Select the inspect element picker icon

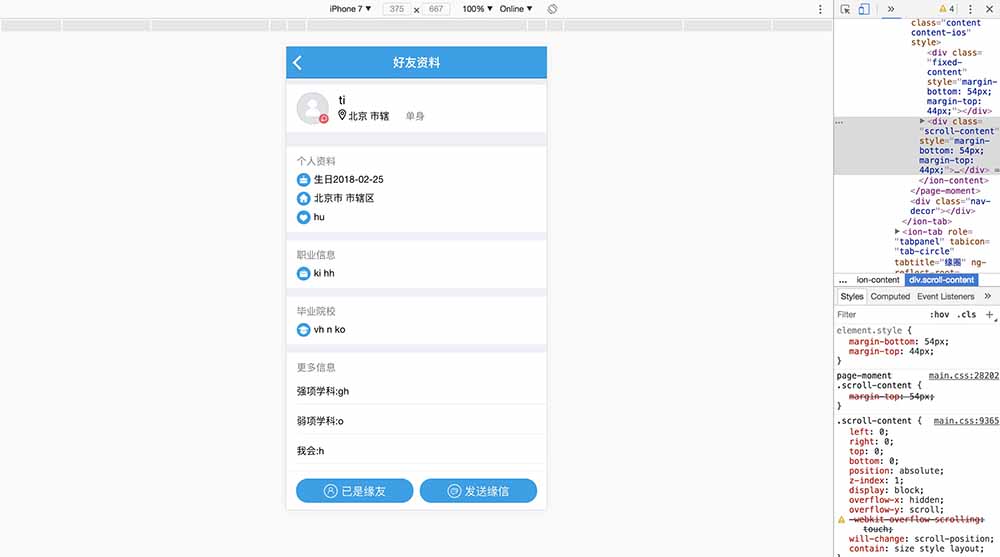point(846,9)
